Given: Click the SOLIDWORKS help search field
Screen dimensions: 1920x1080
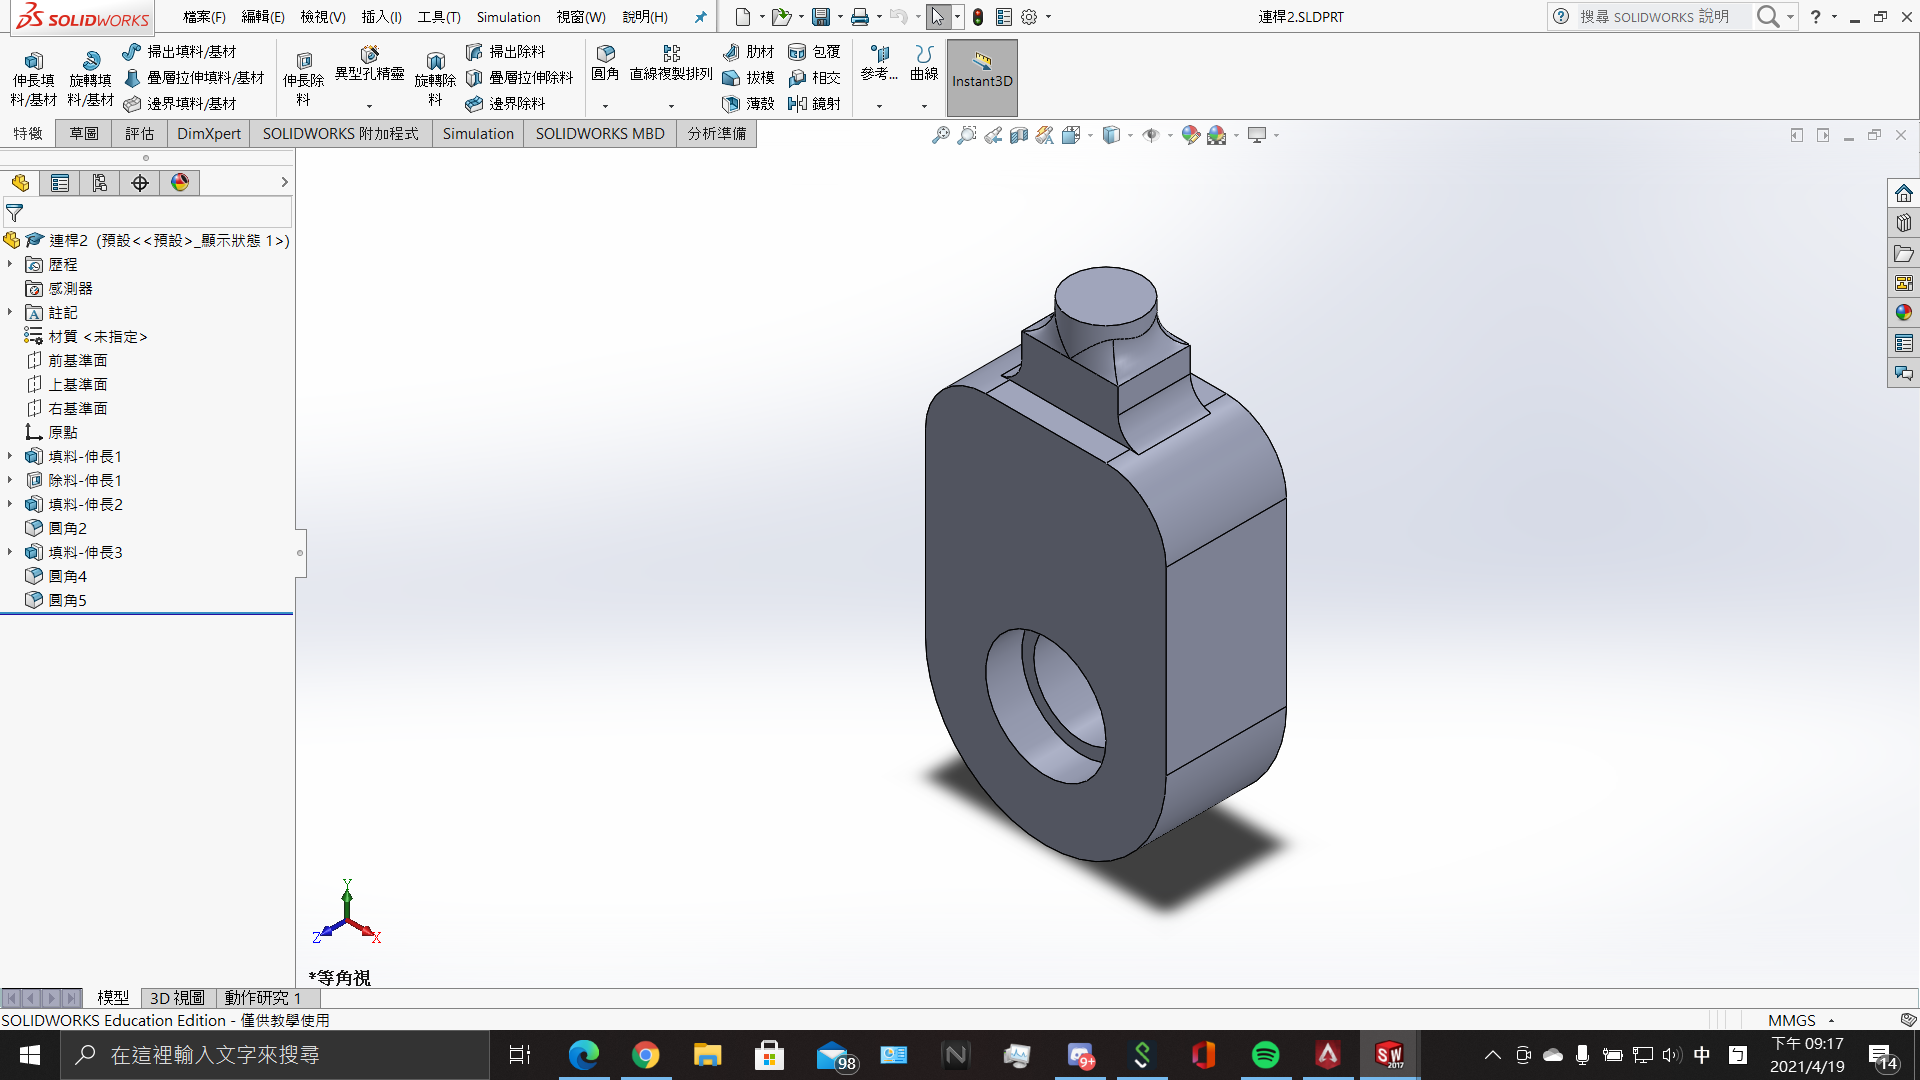Looking at the screenshot, I should click(1655, 17).
